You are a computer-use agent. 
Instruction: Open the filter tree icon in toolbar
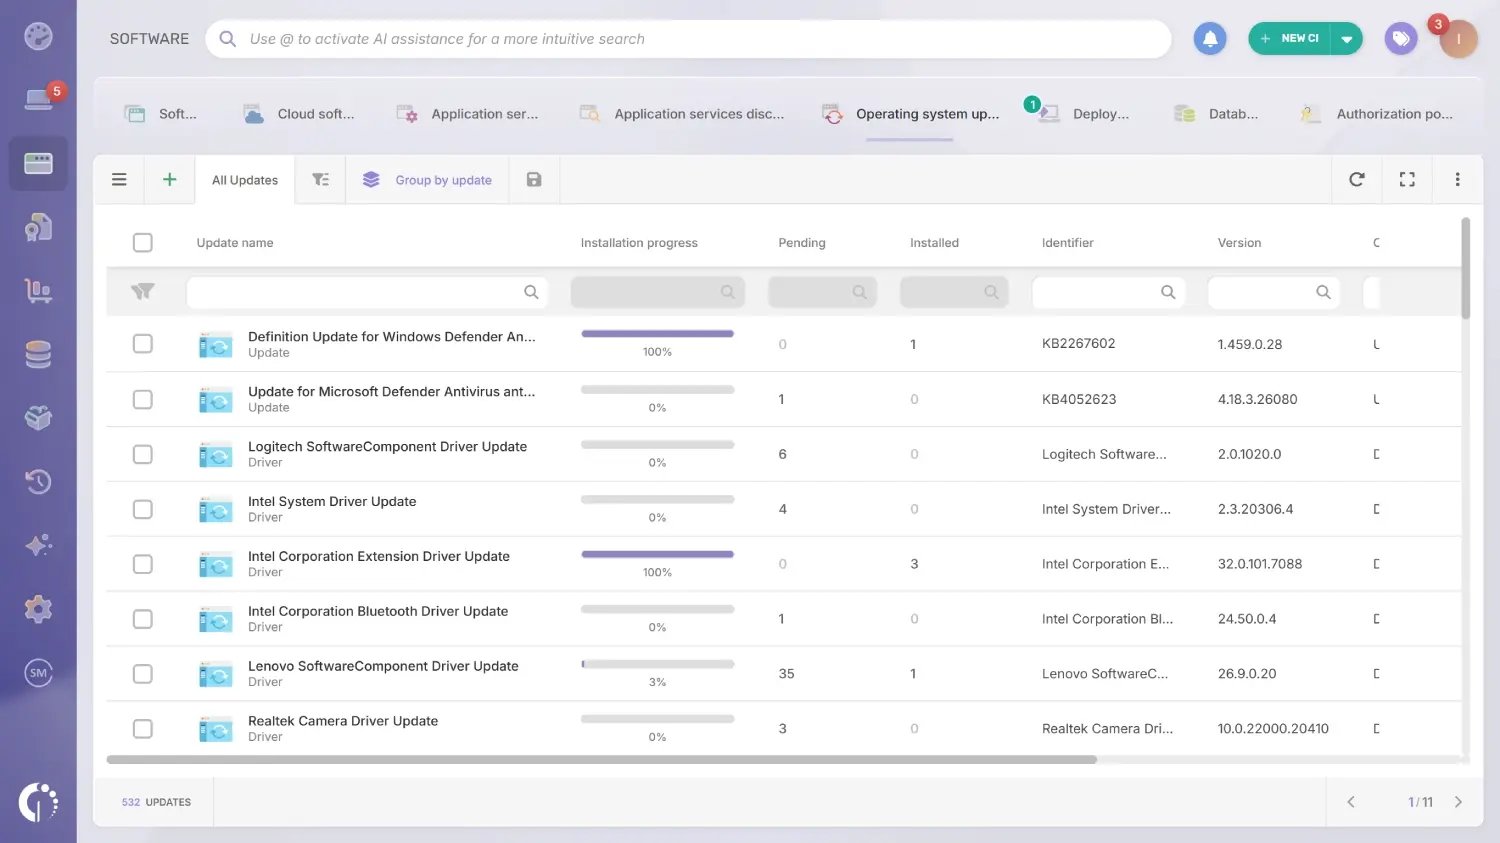point(321,180)
